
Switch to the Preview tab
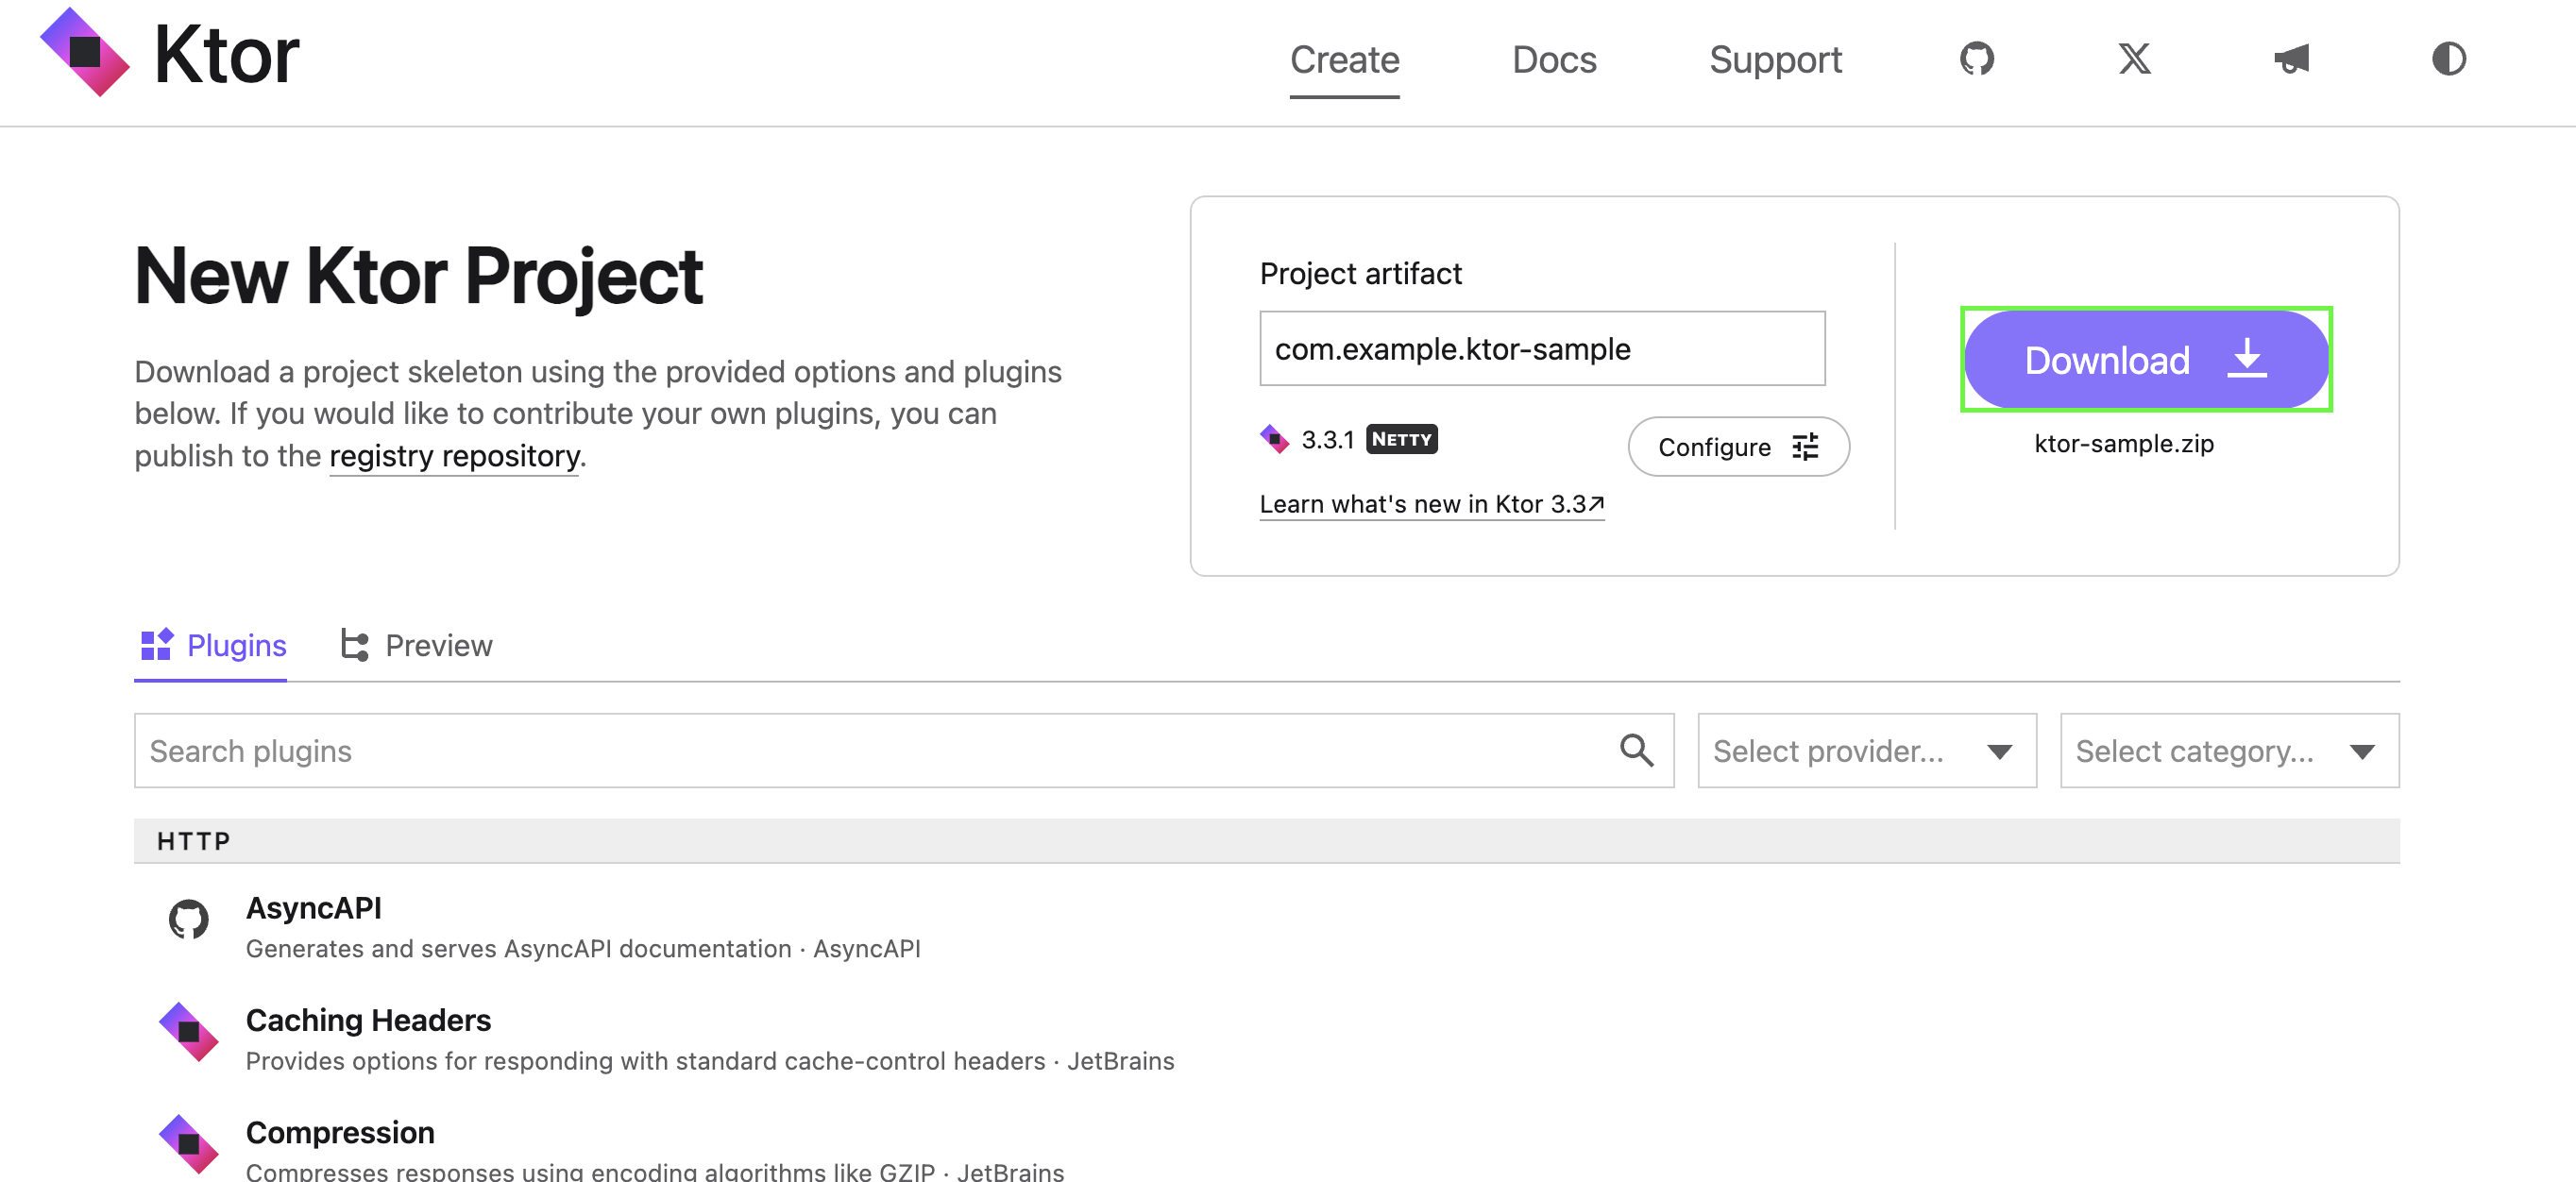pyautogui.click(x=417, y=646)
